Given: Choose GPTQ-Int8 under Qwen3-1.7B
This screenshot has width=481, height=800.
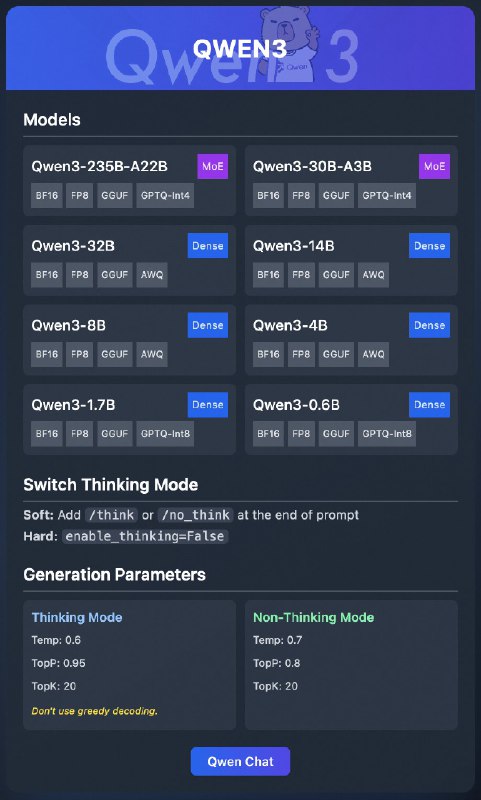Looking at the screenshot, I should (165, 434).
